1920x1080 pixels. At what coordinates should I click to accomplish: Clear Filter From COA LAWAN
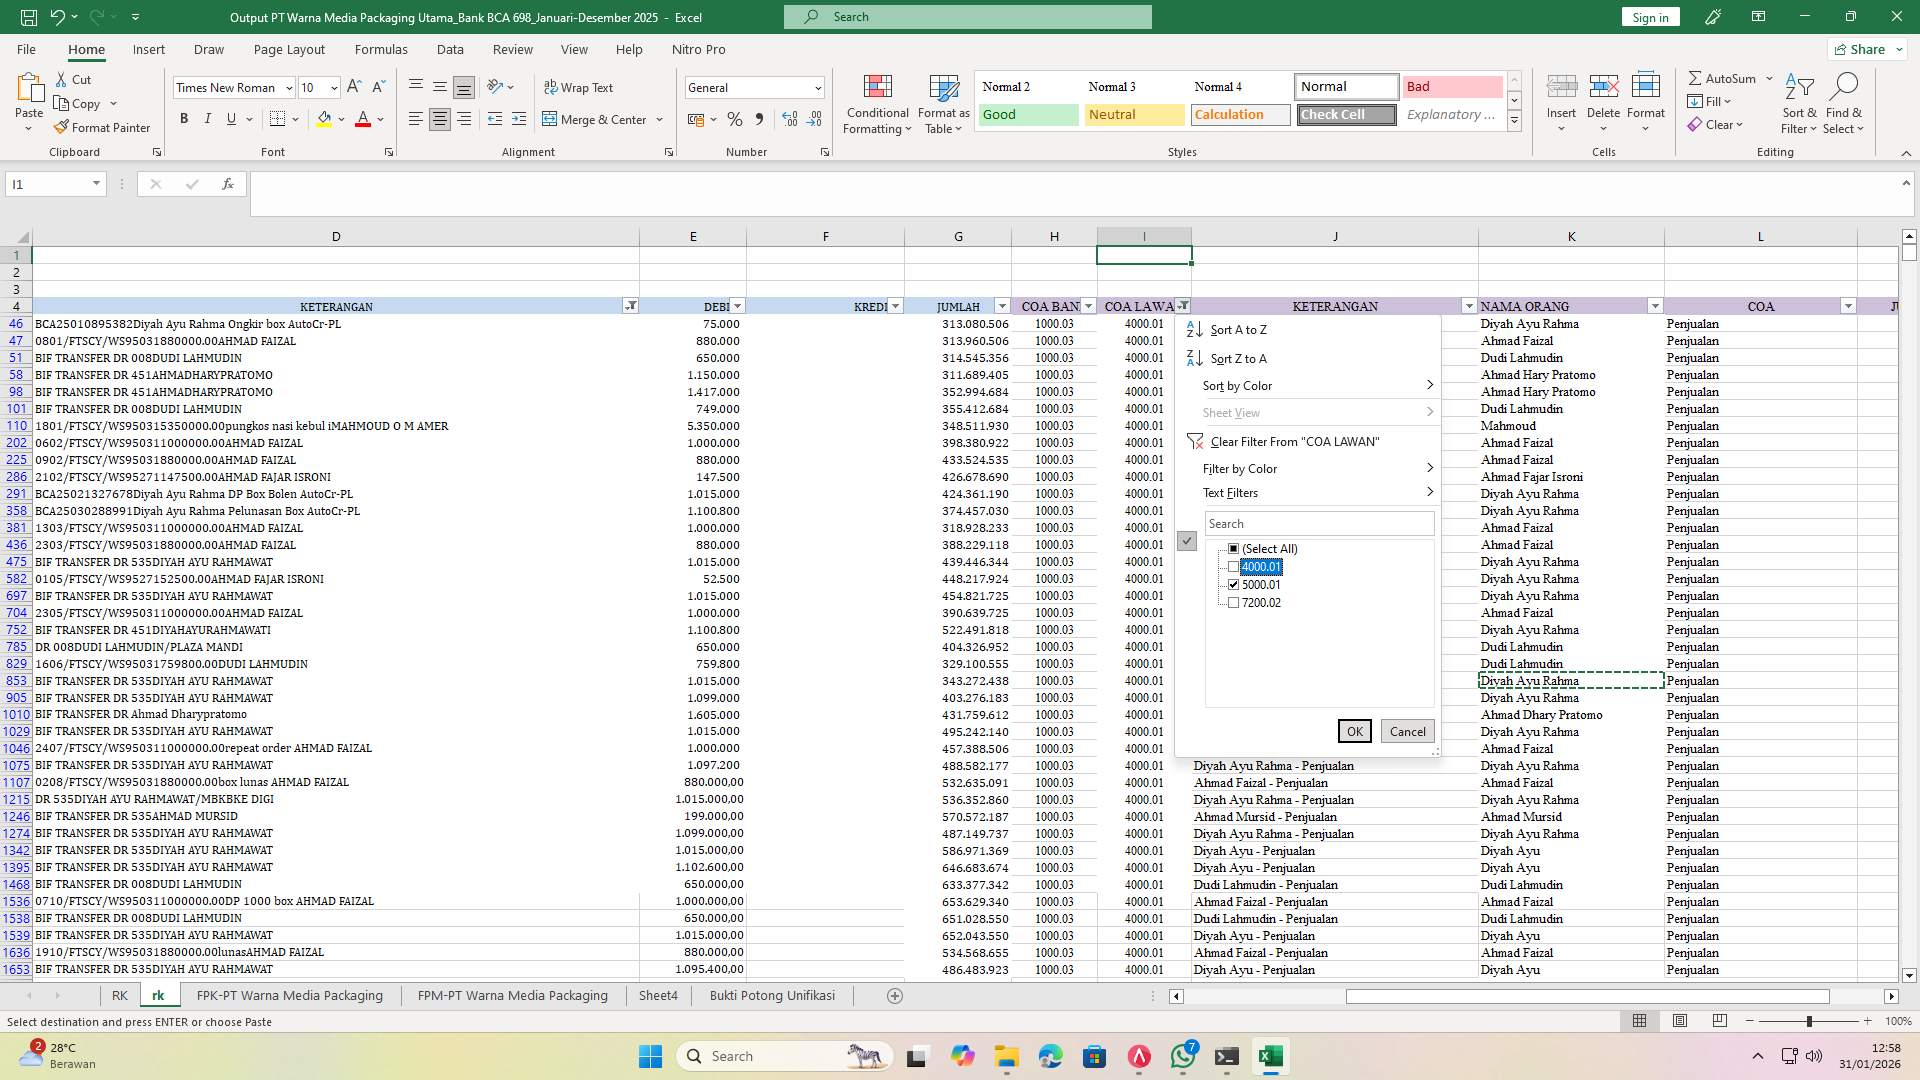tap(1294, 441)
